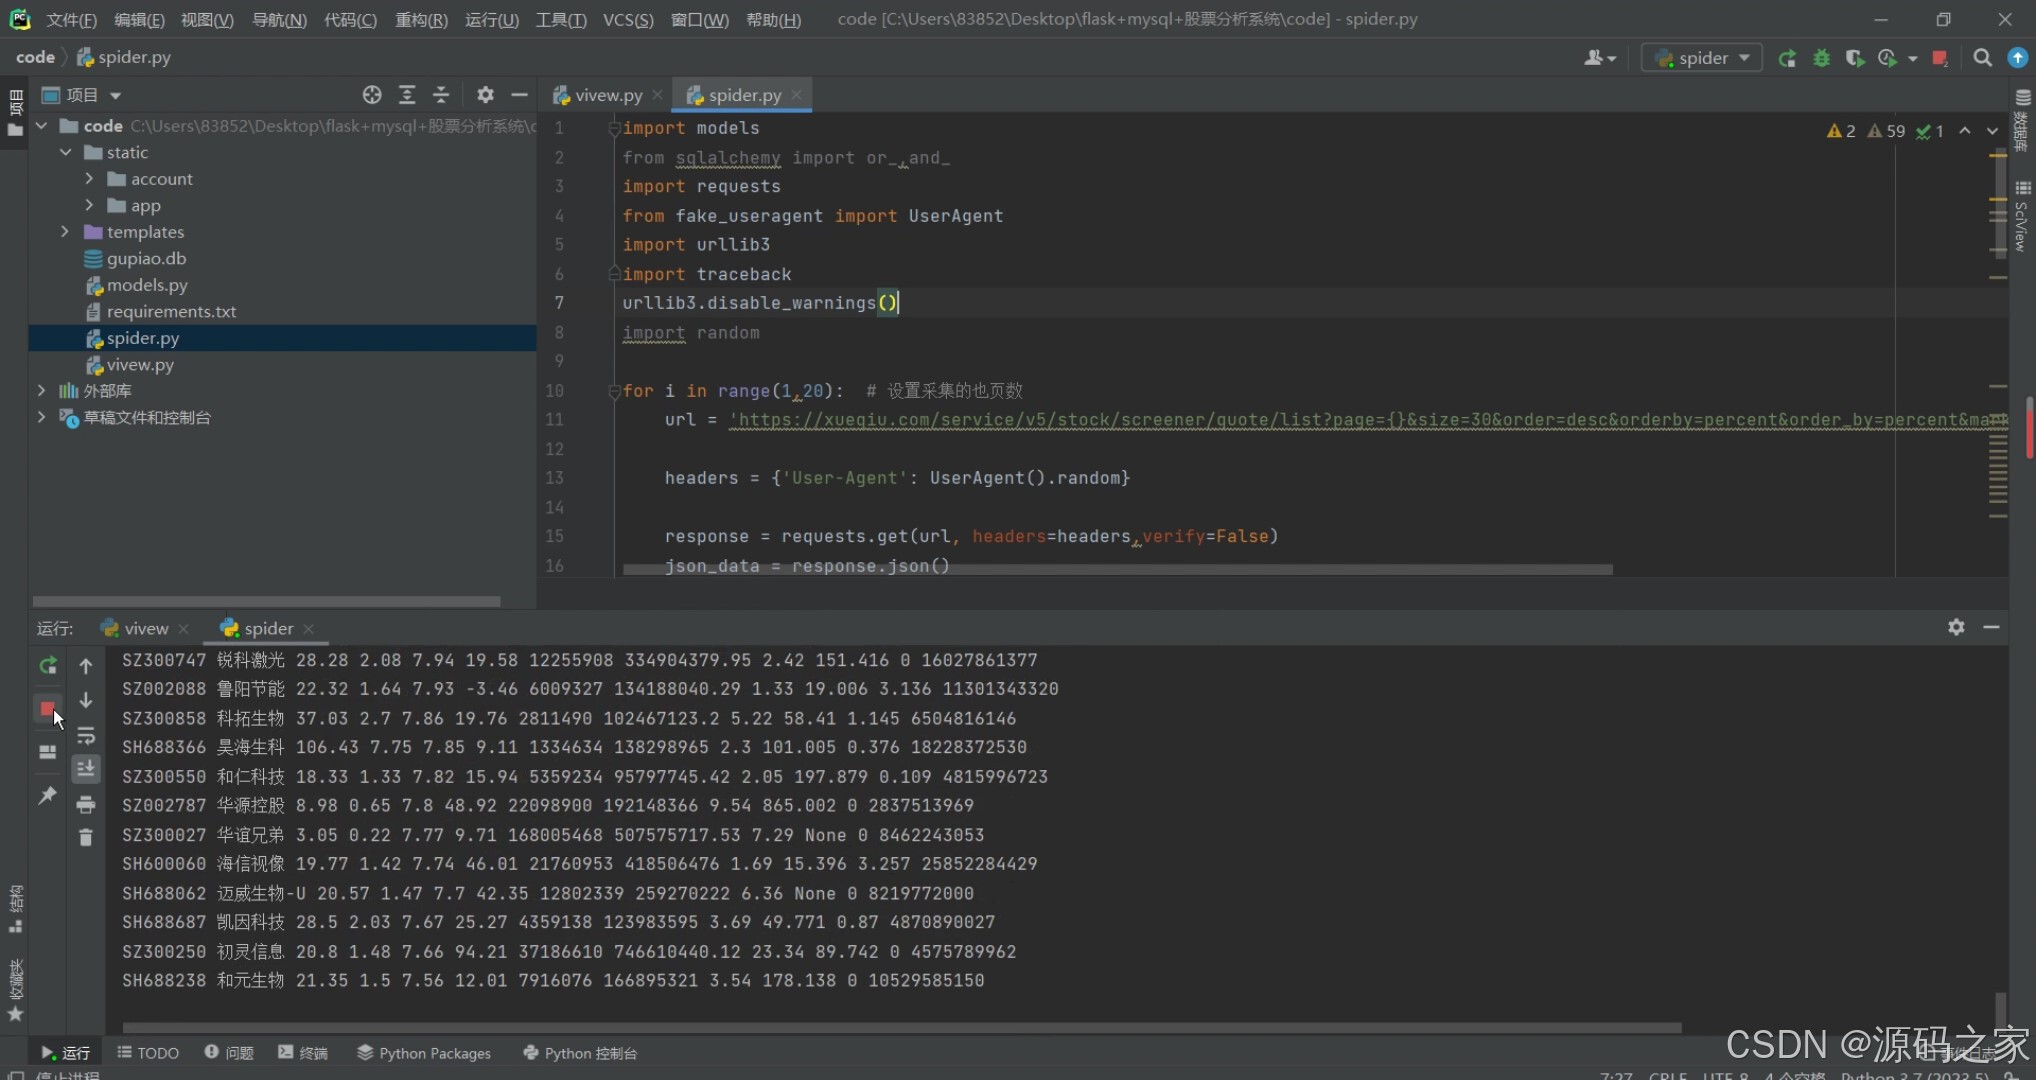Click the locate target icon in project panel
Viewport: 2036px width, 1080px height.
(372, 95)
